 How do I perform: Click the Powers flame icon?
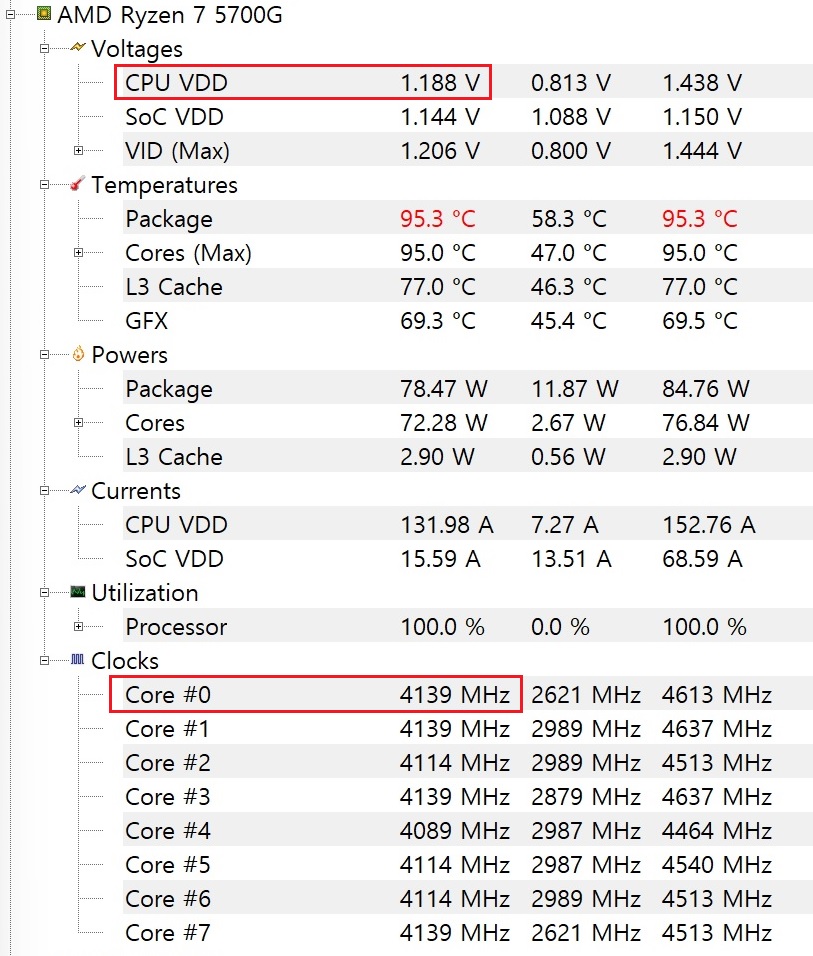pyautogui.click(x=78, y=354)
